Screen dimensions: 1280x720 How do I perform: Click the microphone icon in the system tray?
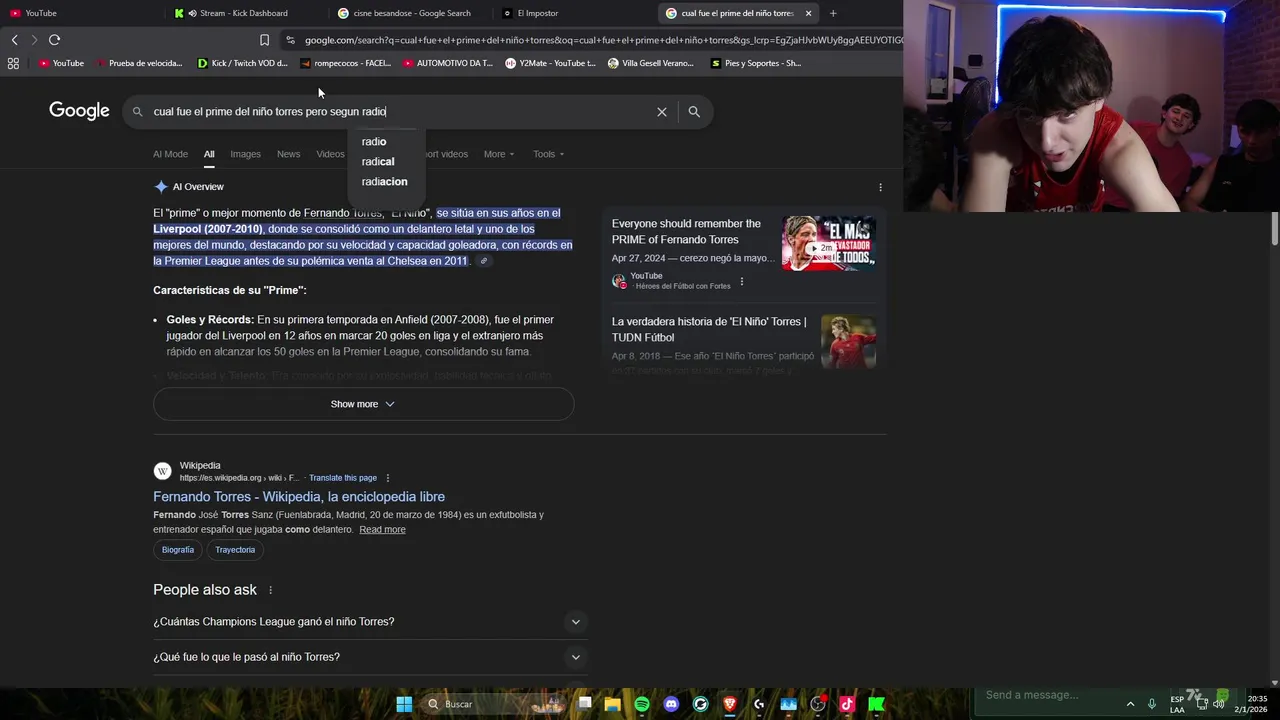click(1152, 704)
